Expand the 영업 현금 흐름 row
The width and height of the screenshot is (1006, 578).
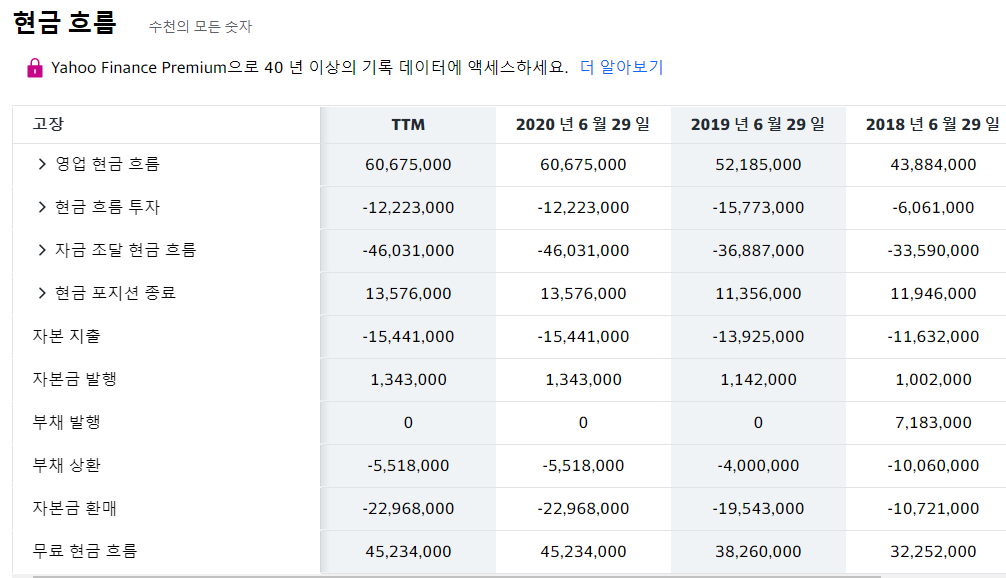pos(42,164)
